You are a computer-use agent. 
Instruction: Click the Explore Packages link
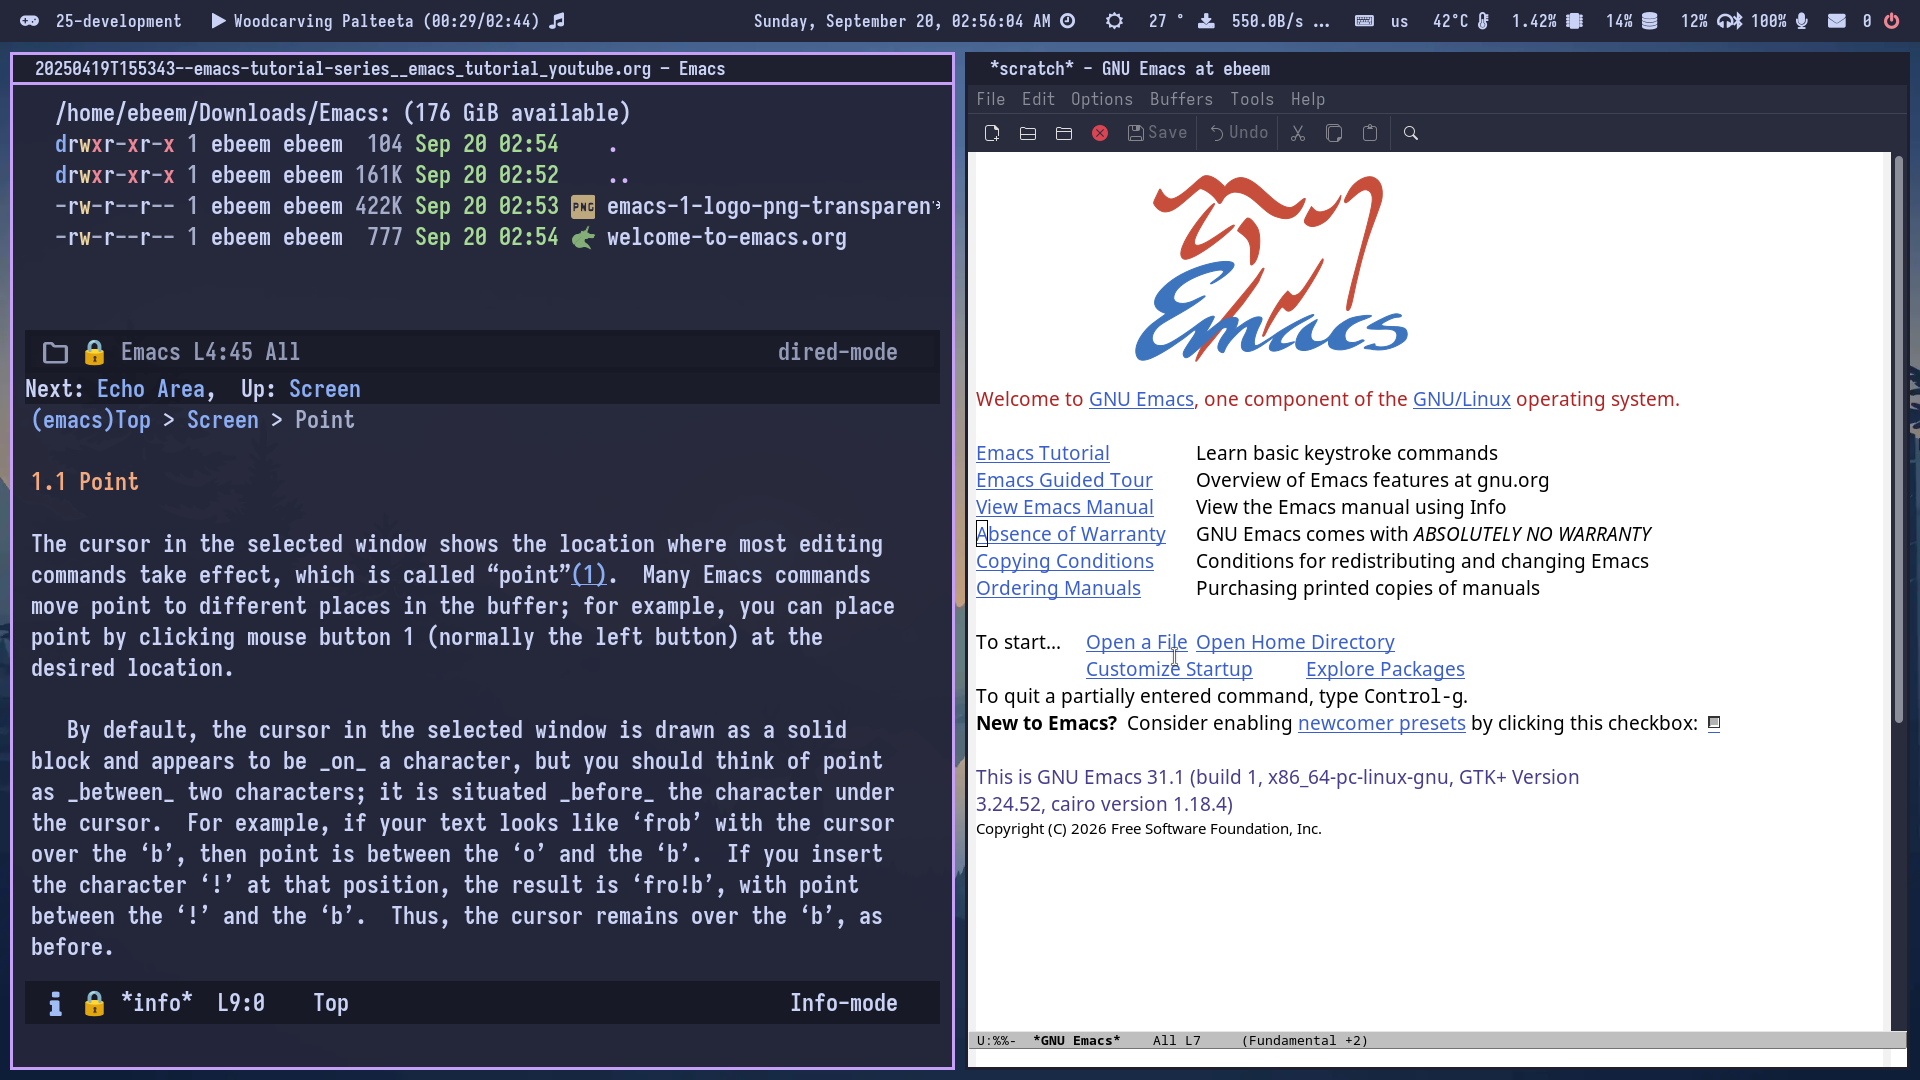coord(1385,669)
